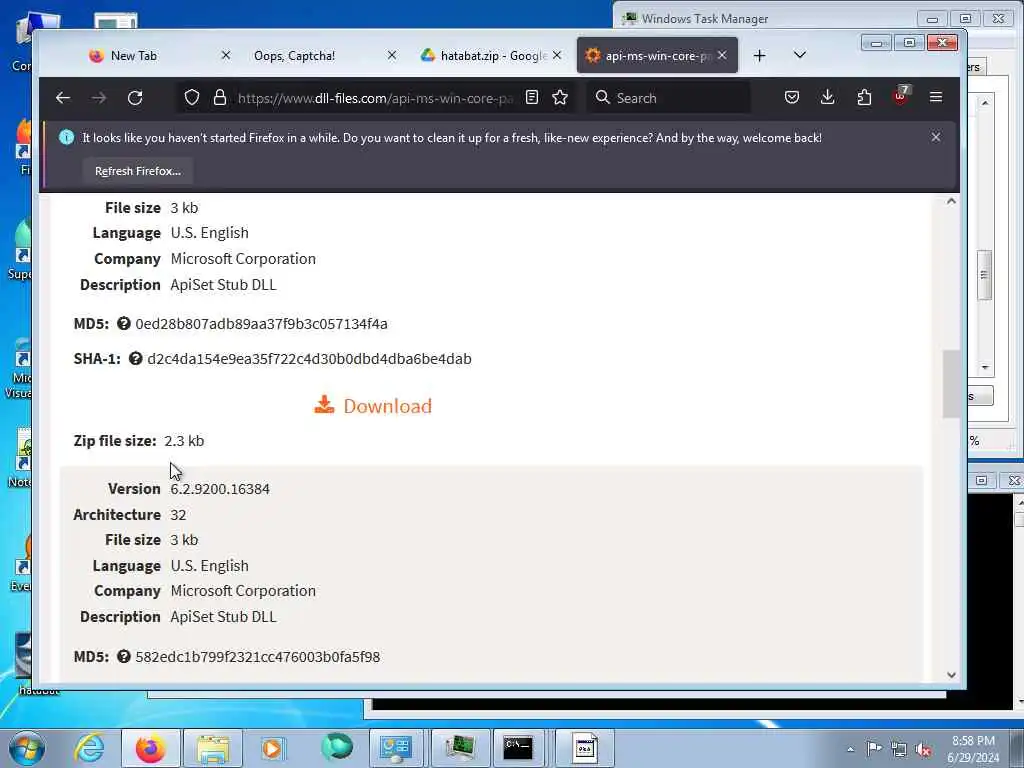The image size is (1024, 768).
Task: Select SHA-1 hash d2c4da154e9ea35f722c4d30b0dbd4dba6be4dab
Action: pos(309,359)
